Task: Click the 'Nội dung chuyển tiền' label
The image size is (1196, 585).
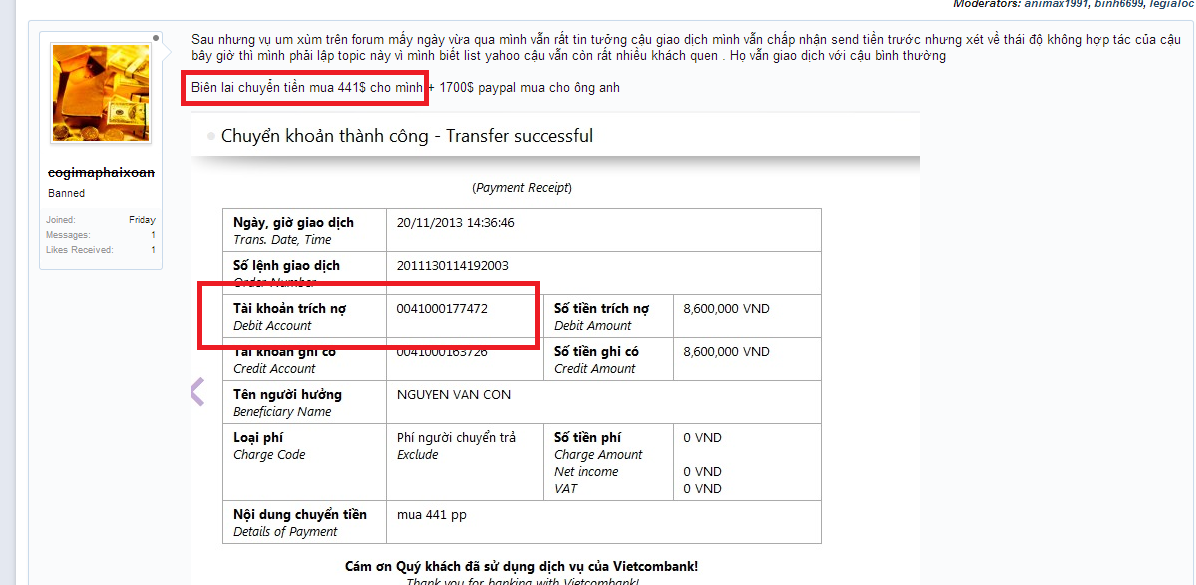Action: click(x=300, y=514)
